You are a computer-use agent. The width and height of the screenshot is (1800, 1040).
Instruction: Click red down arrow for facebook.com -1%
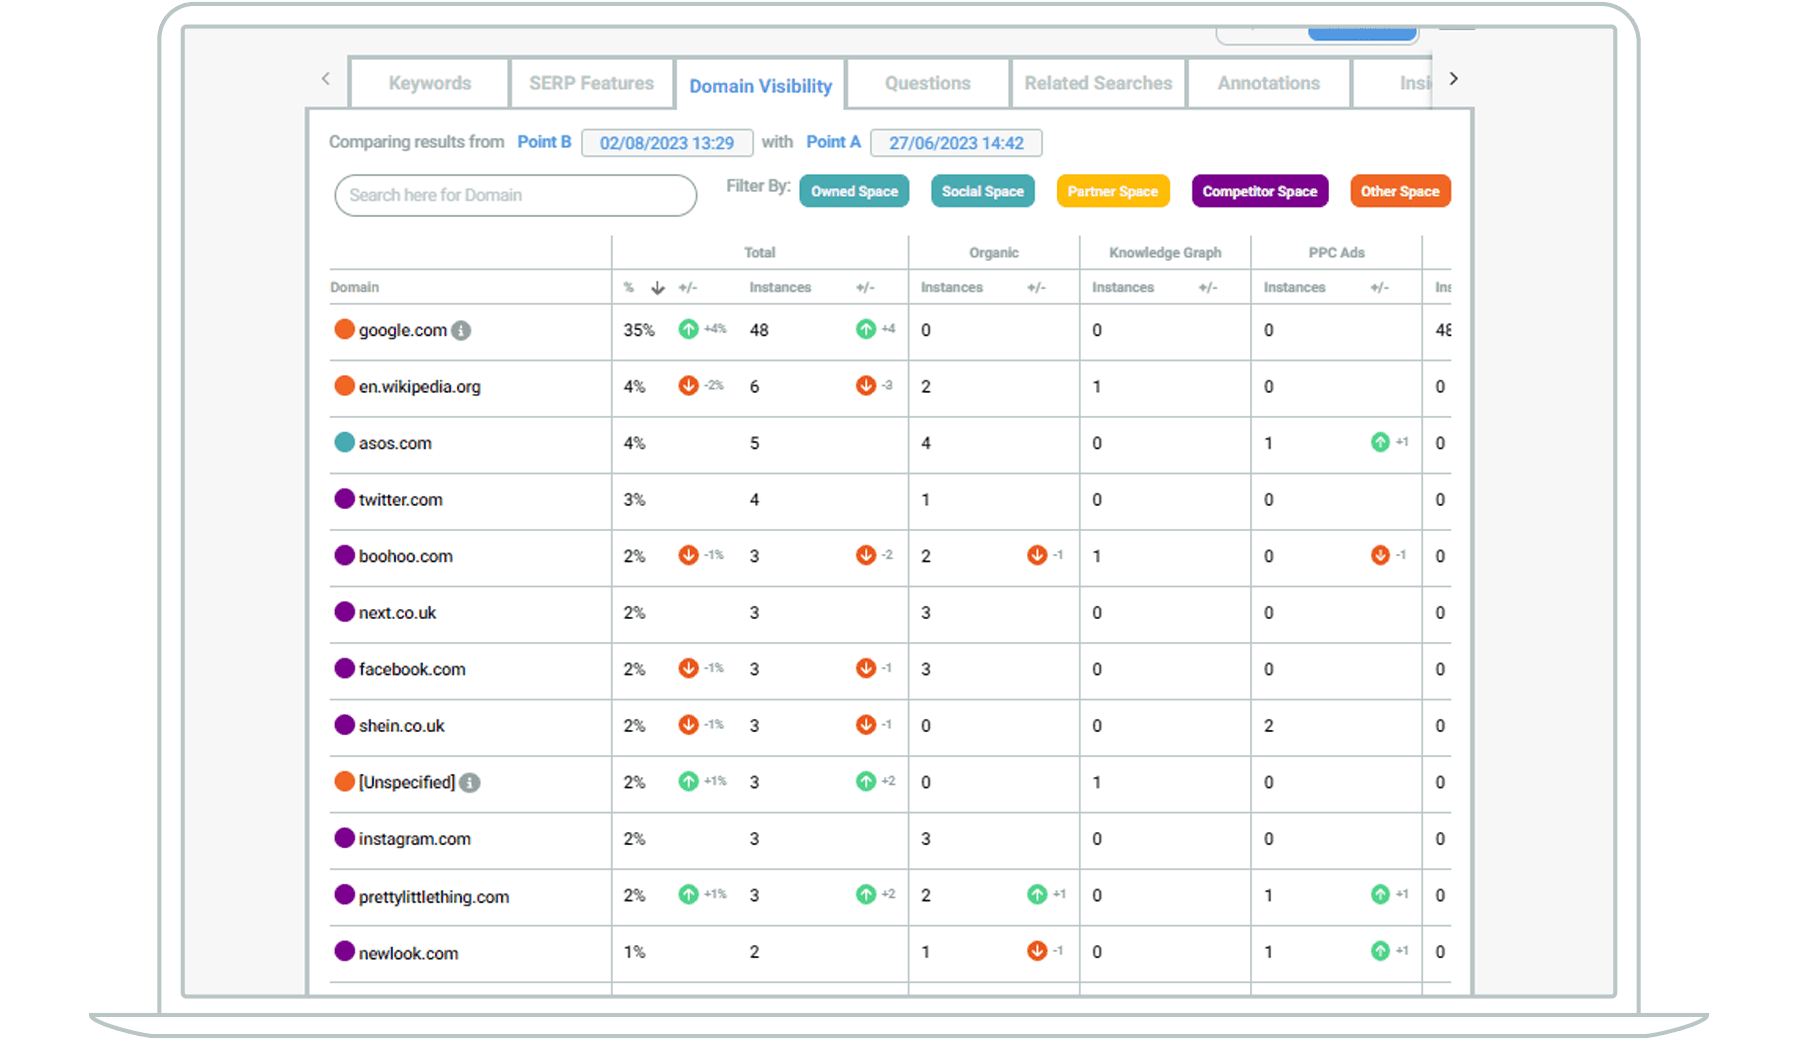[x=688, y=668]
